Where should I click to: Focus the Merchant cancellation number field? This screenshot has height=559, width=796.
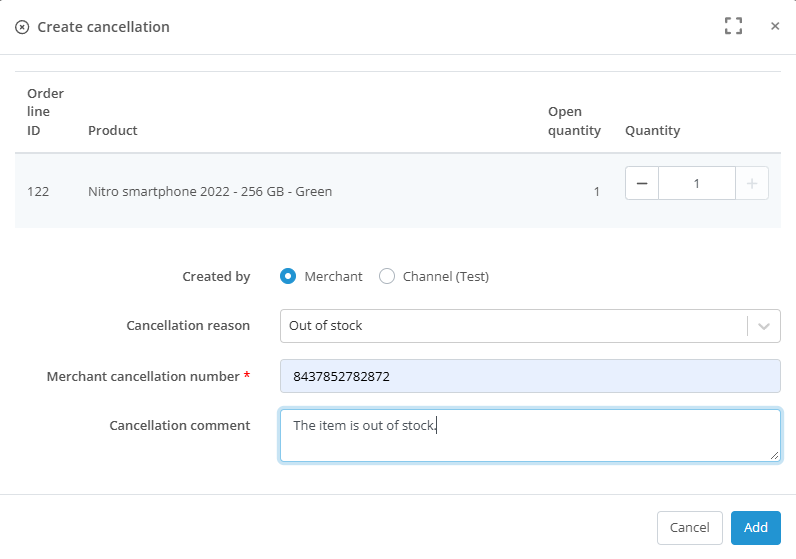530,376
